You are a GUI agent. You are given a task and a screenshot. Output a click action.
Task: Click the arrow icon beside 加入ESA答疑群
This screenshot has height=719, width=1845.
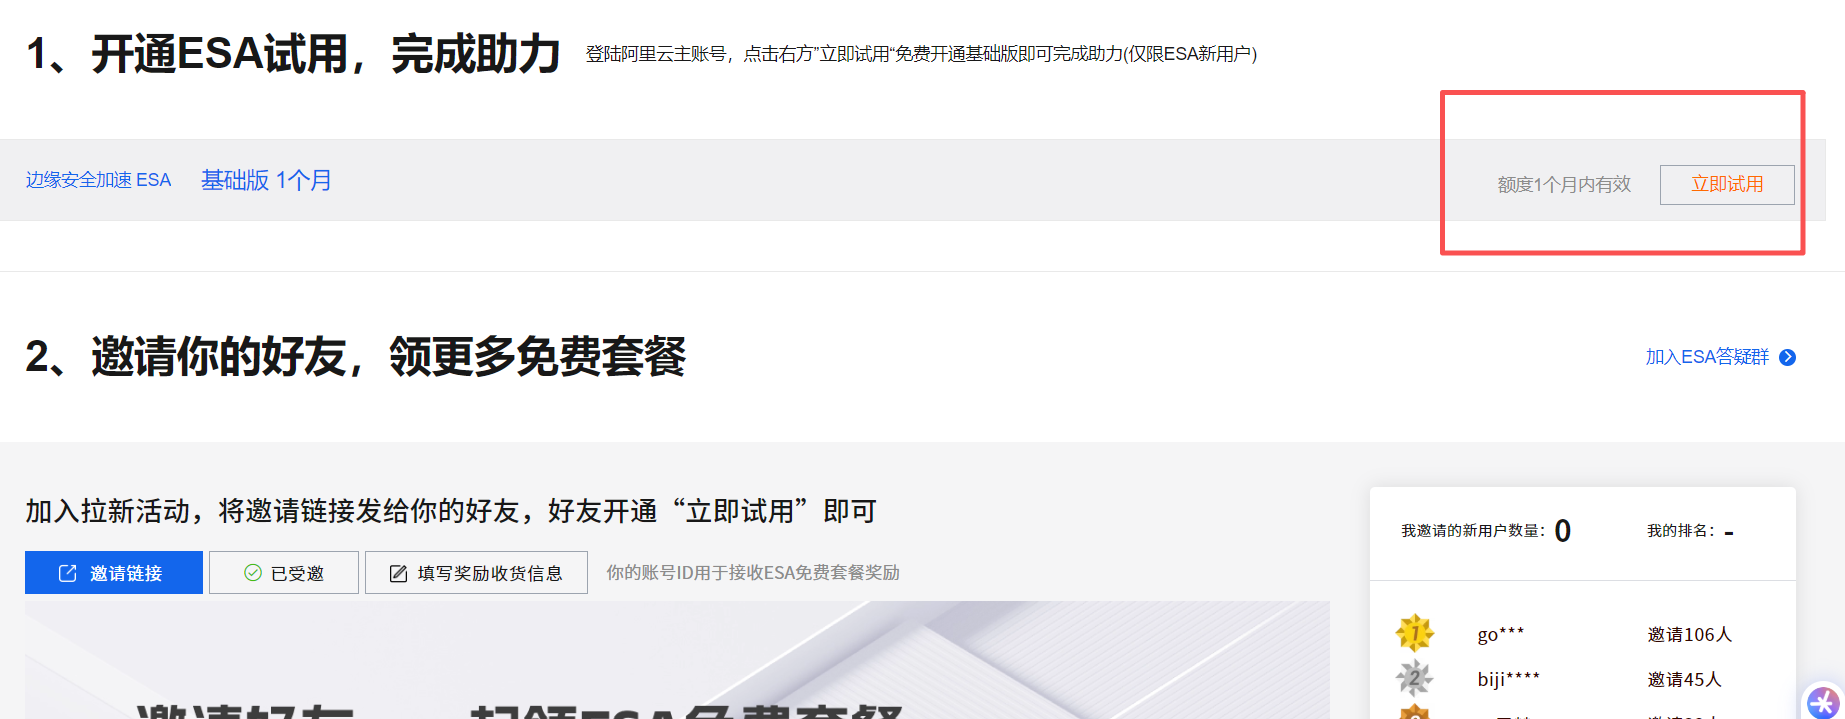click(x=1788, y=357)
